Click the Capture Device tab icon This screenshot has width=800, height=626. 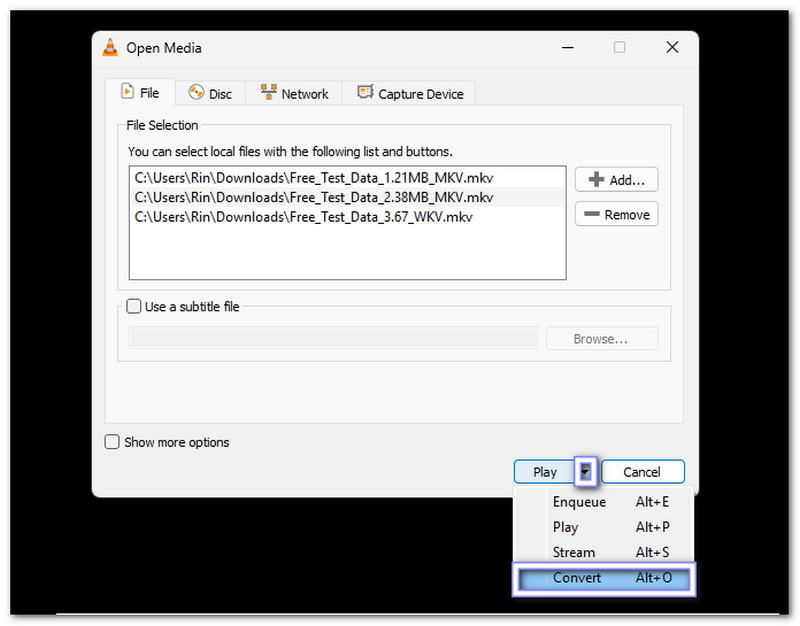click(x=365, y=93)
